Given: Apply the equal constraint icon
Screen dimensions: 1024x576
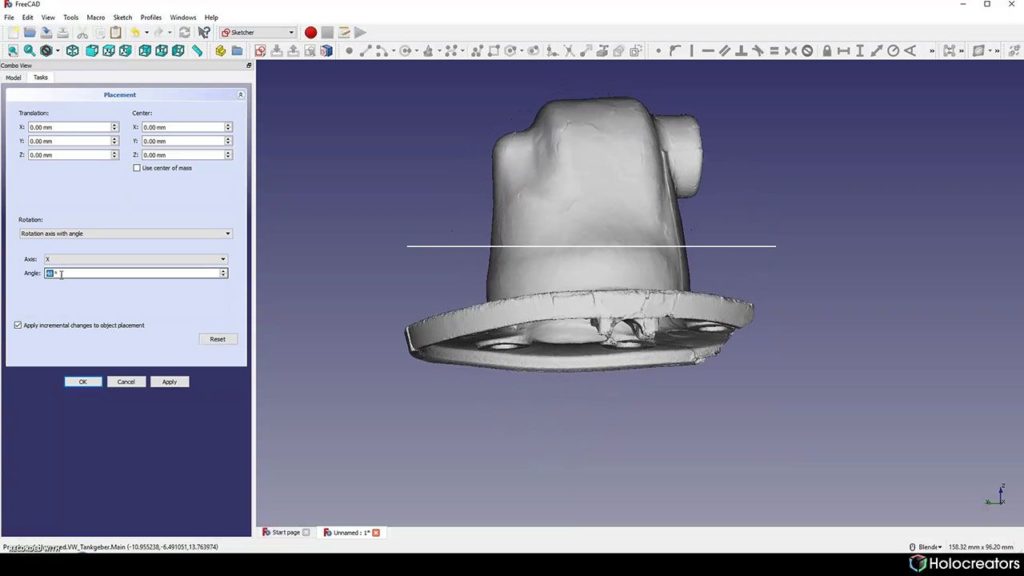Looking at the screenshot, I should click(x=774, y=51).
